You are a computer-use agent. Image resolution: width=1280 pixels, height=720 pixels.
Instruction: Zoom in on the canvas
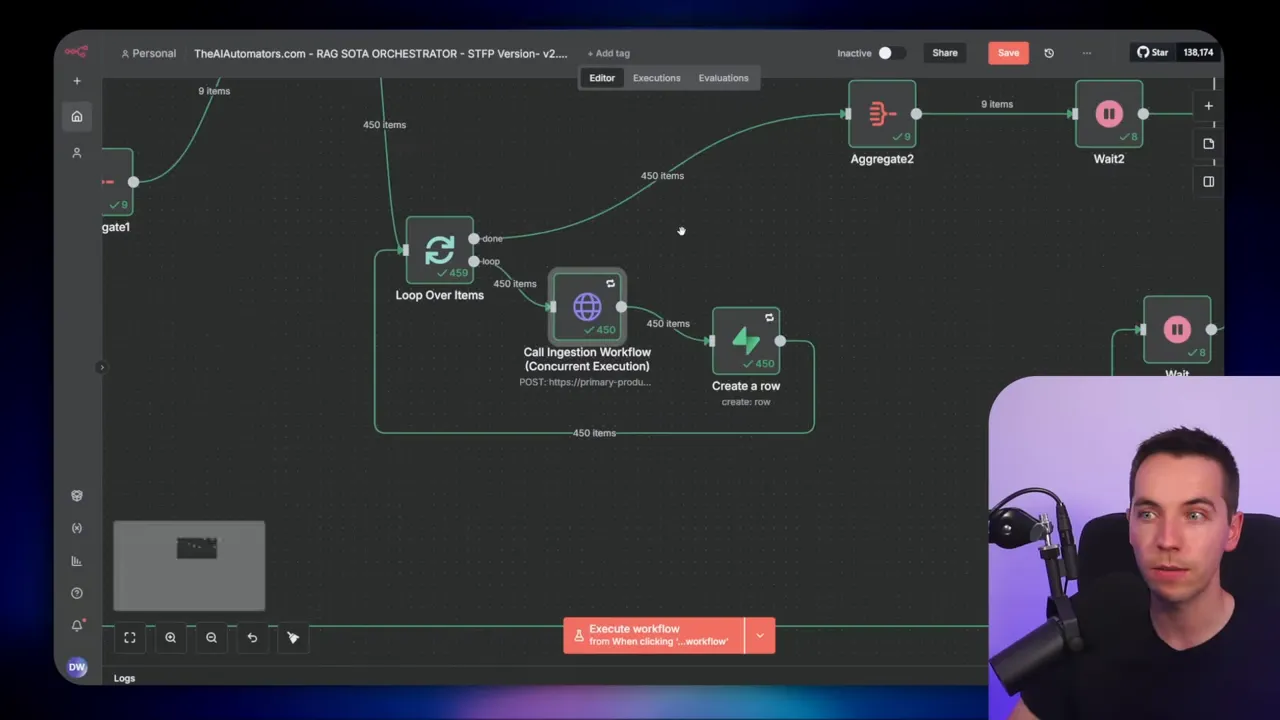point(171,638)
